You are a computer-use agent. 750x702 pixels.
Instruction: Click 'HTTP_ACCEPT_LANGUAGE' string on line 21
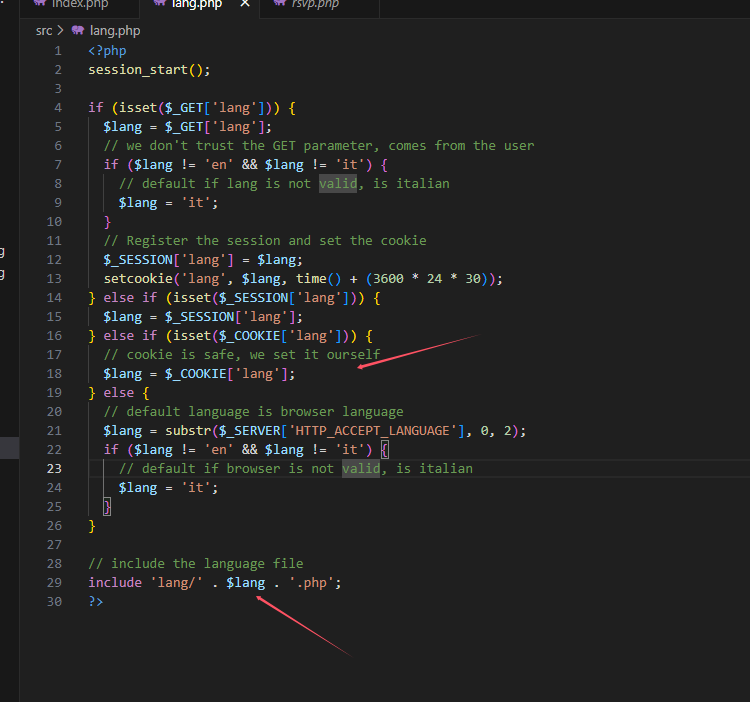pyautogui.click(x=373, y=431)
